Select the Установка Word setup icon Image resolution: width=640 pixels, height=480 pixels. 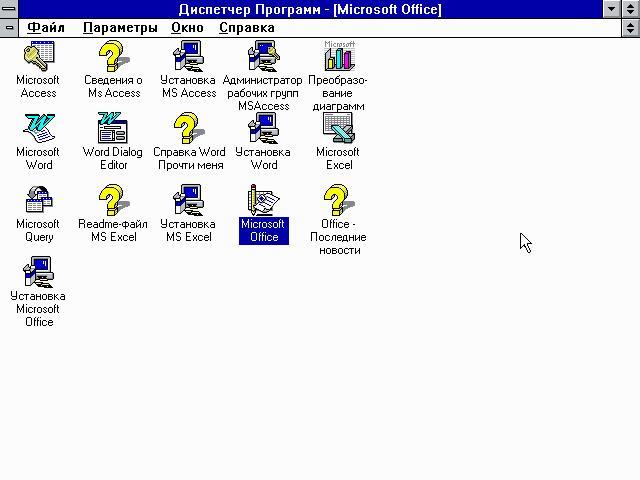[264, 128]
